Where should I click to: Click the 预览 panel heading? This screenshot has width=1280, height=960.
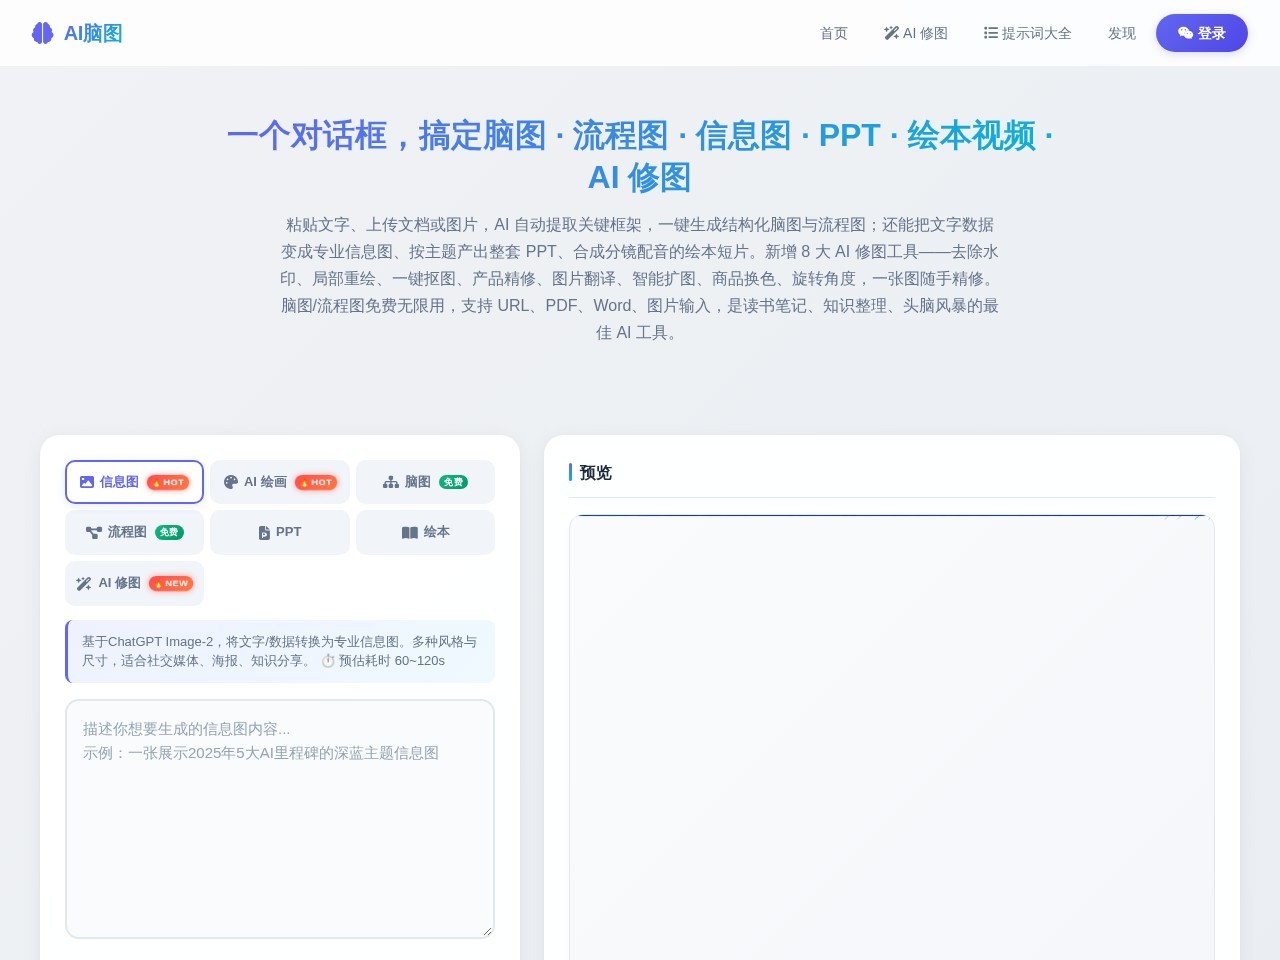(x=596, y=472)
